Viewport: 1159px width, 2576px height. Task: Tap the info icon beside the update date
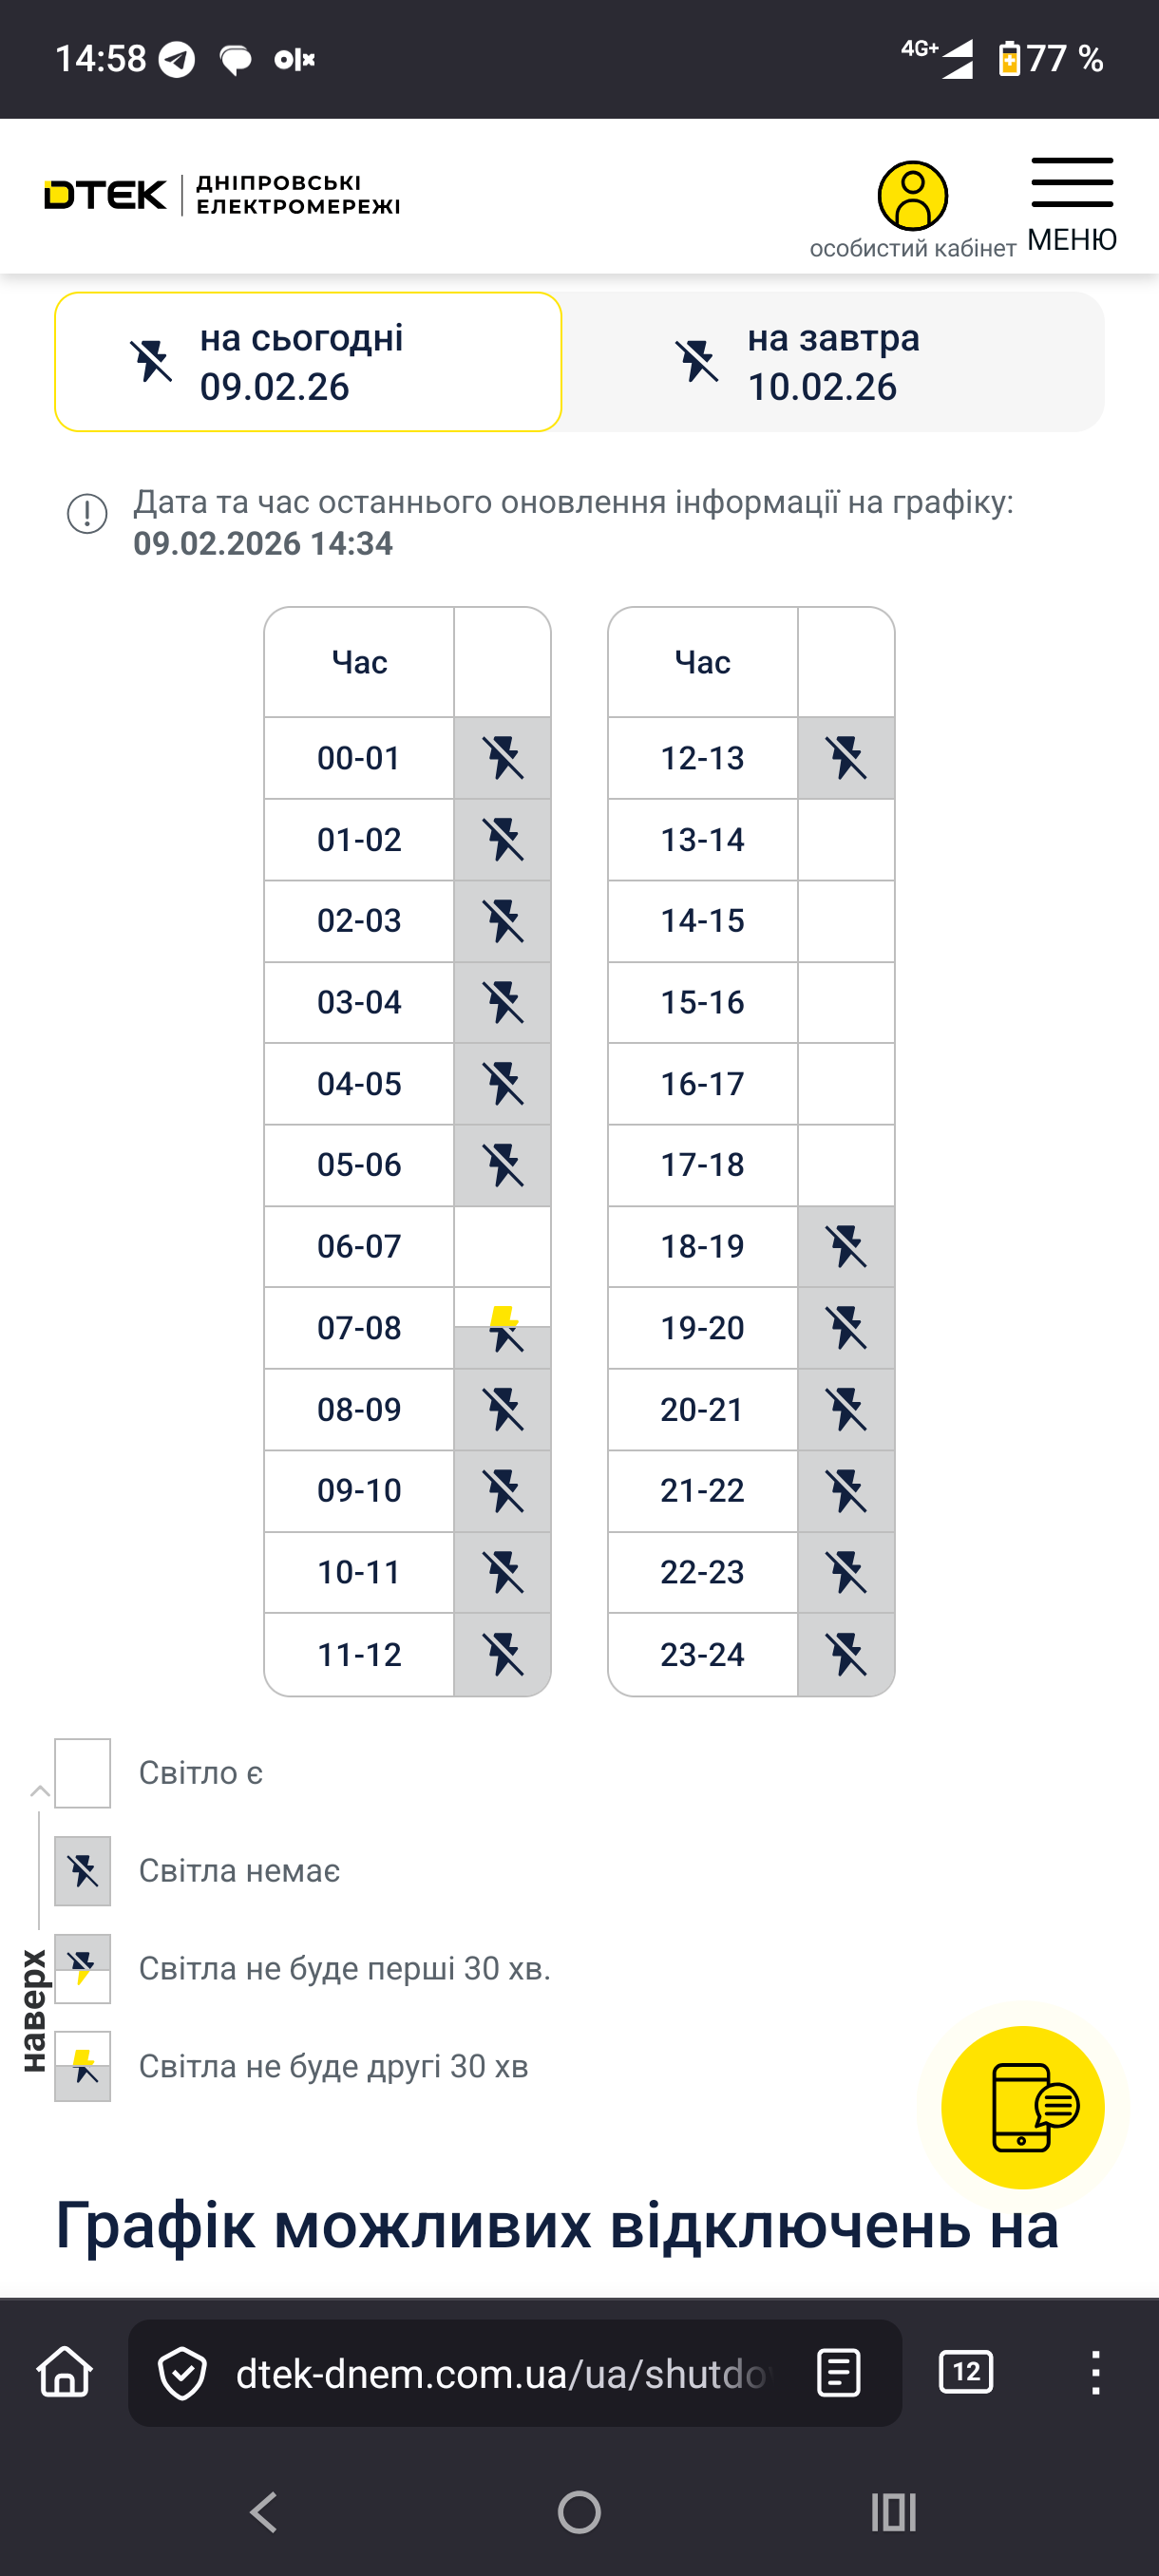coord(87,514)
